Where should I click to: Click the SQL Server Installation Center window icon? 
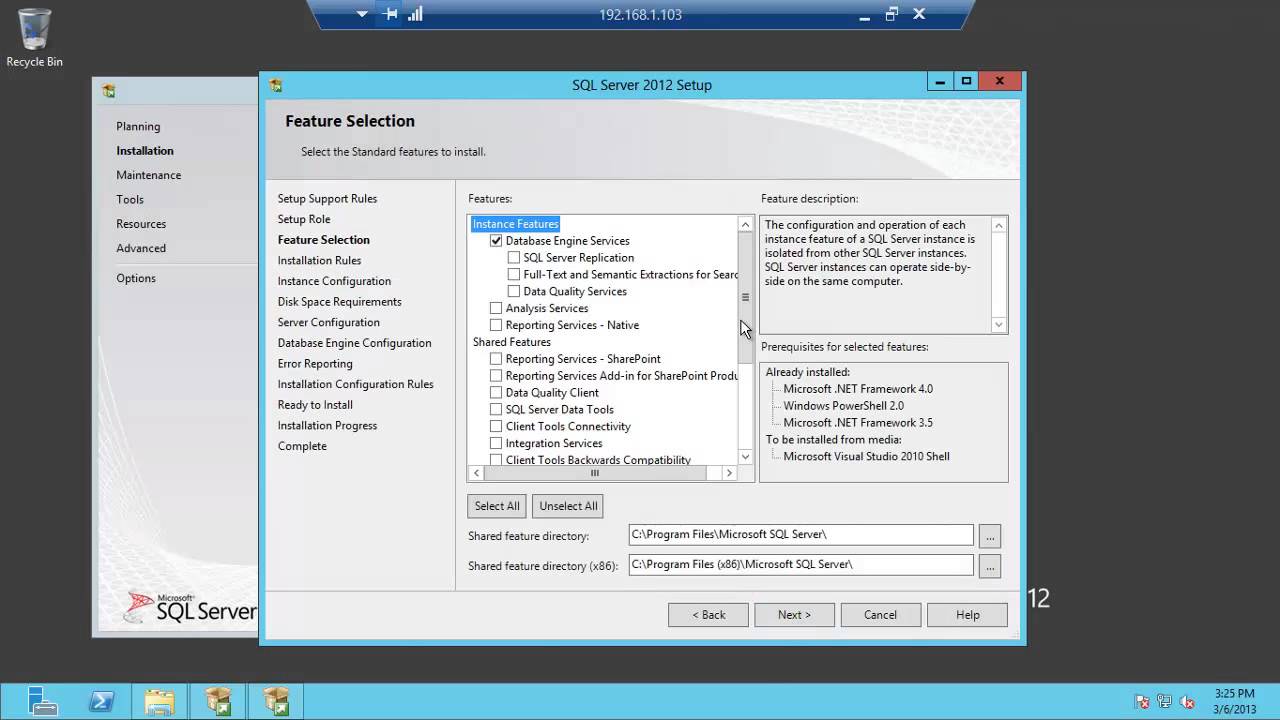(108, 91)
